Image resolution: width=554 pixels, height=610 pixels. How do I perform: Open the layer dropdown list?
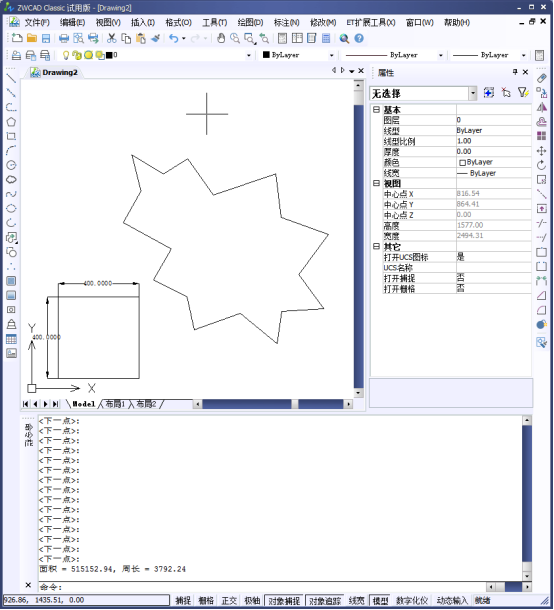[249, 55]
